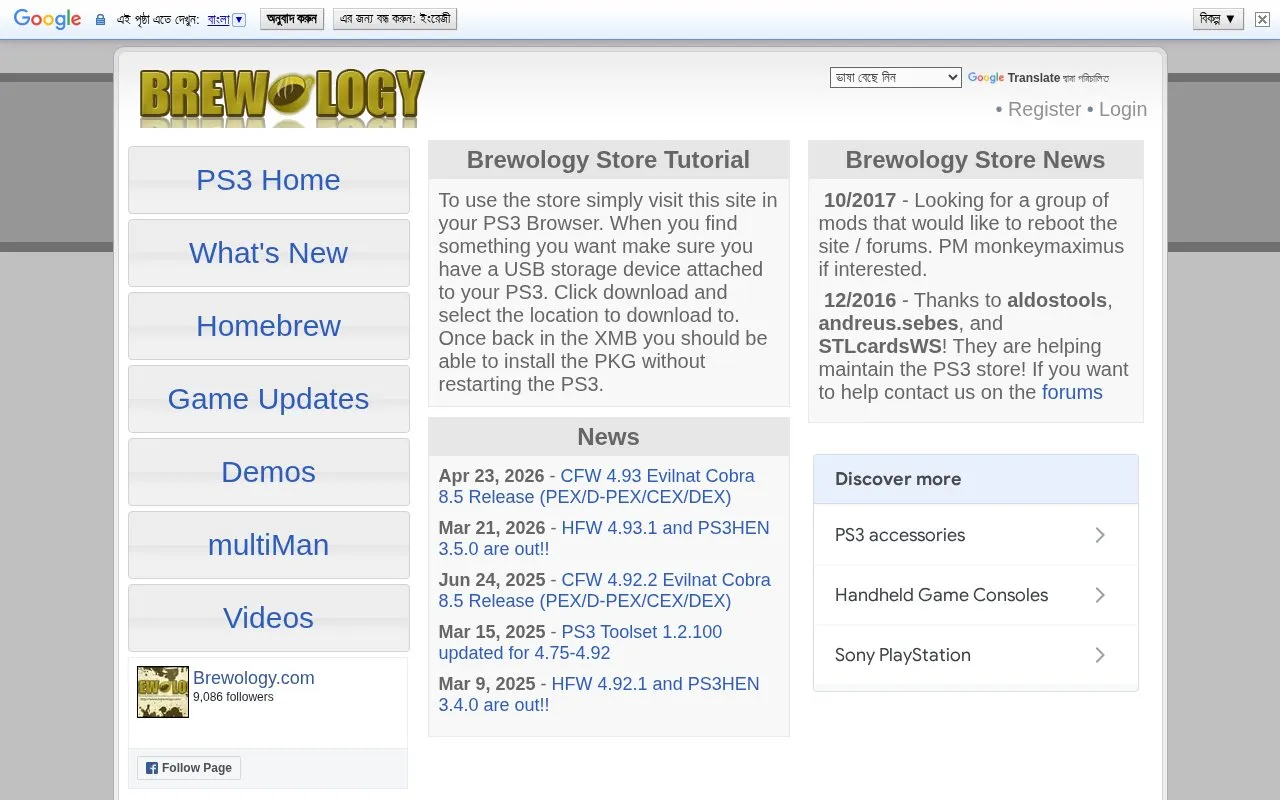Image resolution: width=1280 pixels, height=800 pixels.
Task: Click the অনুবাদ করুন translate button
Action: click(292, 19)
